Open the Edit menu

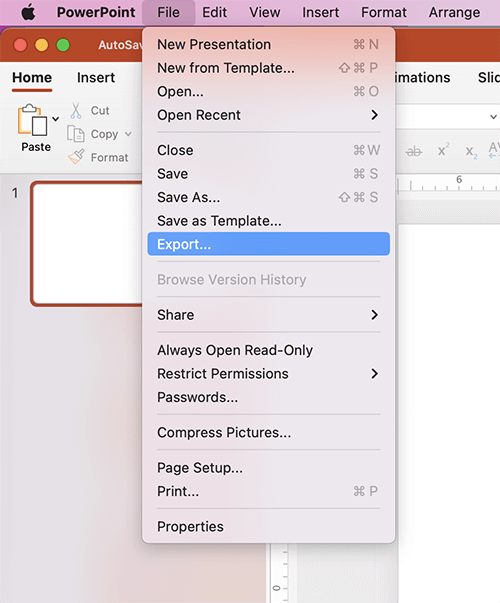coord(215,12)
